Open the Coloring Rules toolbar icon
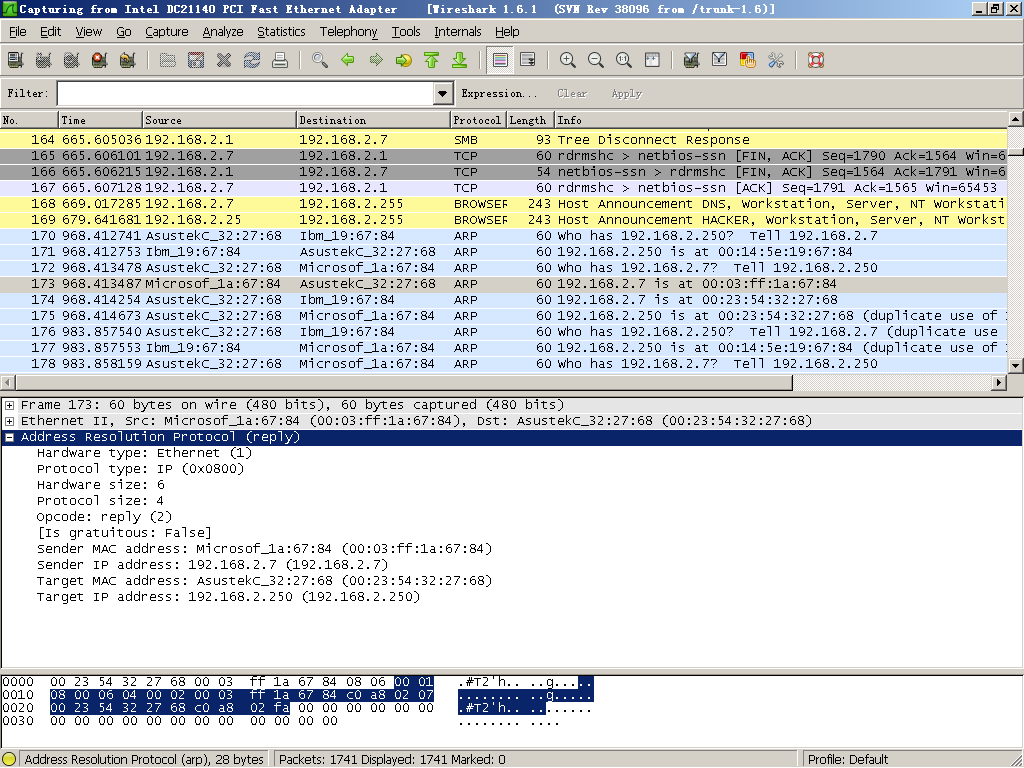 point(747,60)
